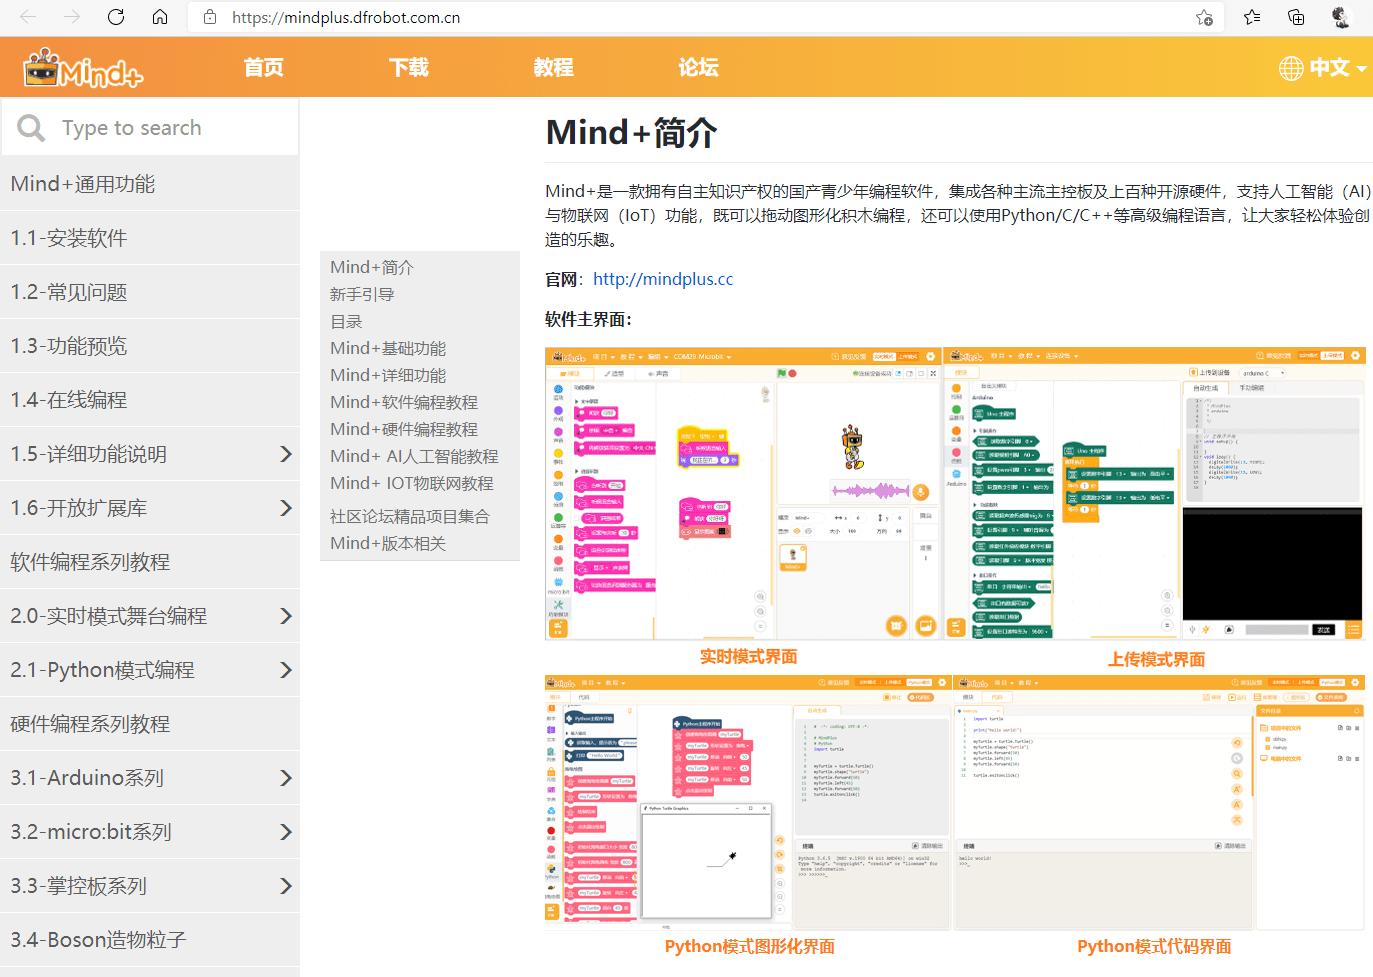The height and width of the screenshot is (977, 1373).
Task: Expand 1.5-详细功能说明 section
Action: pyautogui.click(x=285, y=454)
